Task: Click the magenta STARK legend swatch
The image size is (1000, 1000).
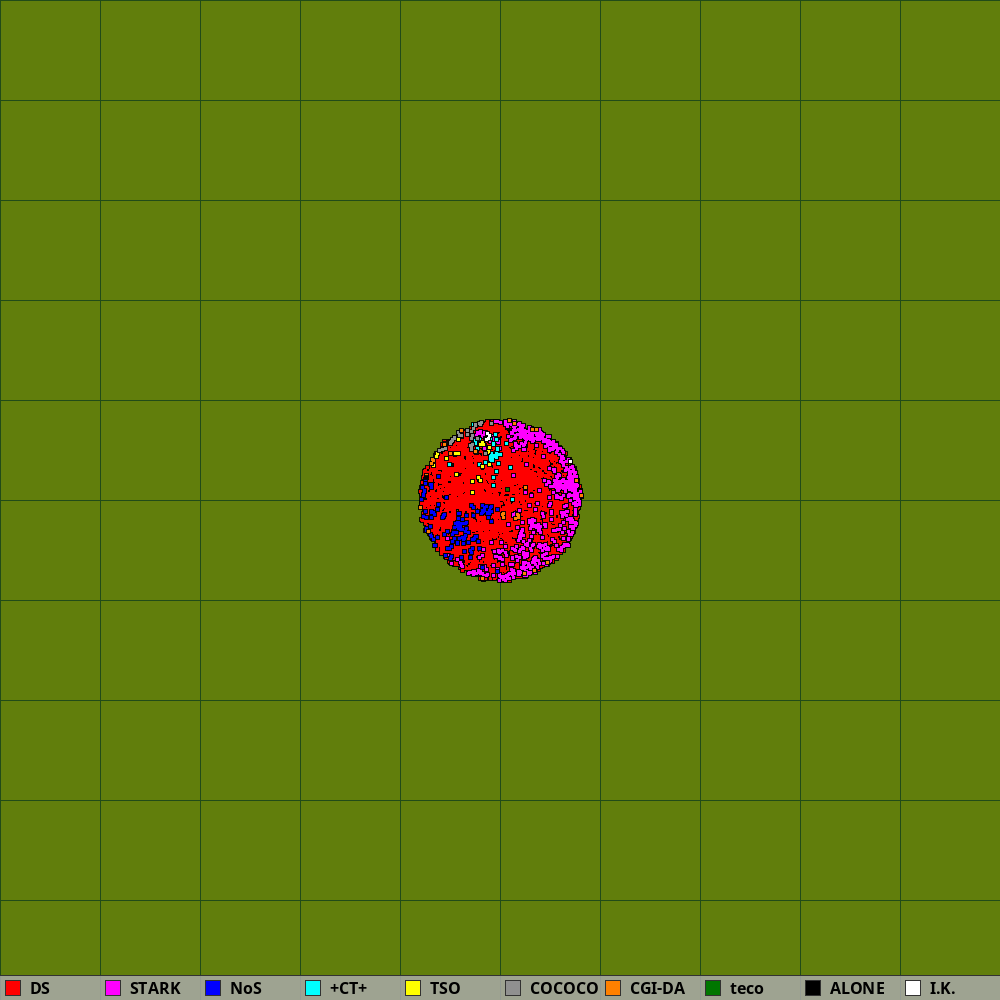Action: click(113, 988)
